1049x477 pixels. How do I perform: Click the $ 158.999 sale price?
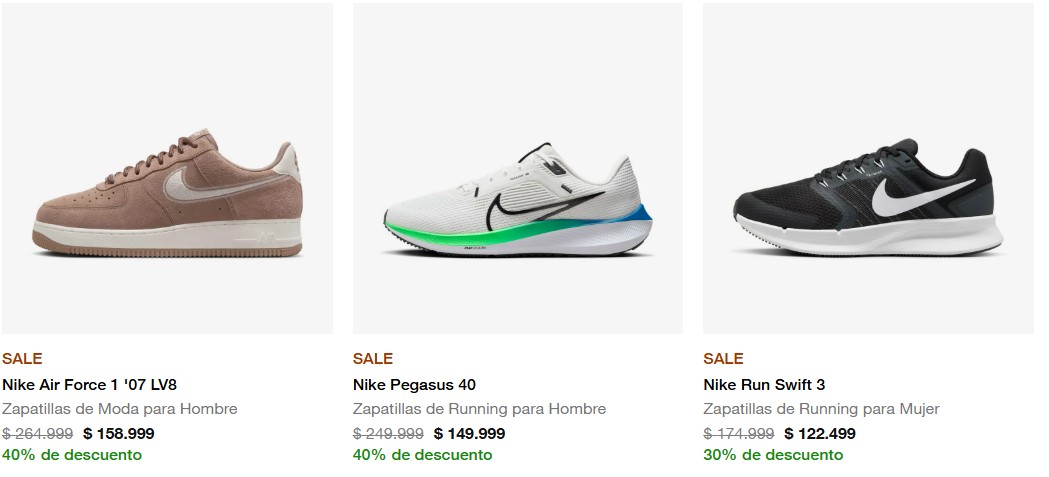[119, 433]
